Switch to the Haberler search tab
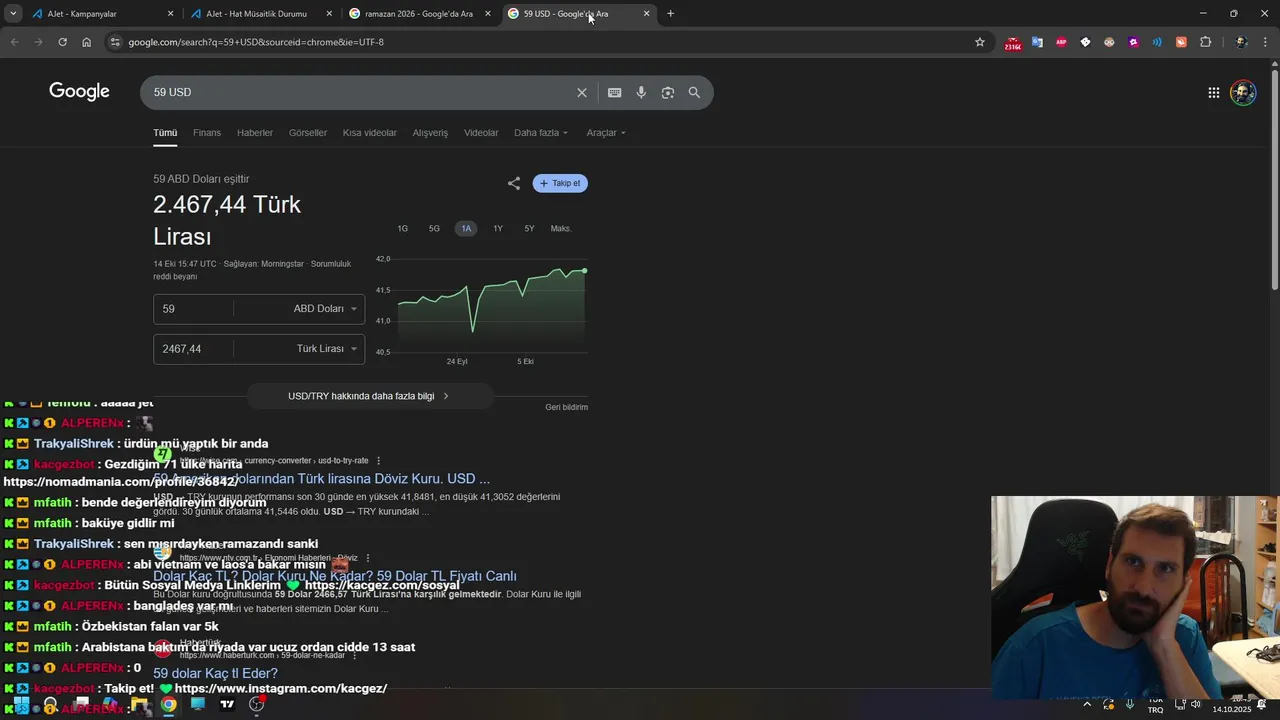1280x720 pixels. pos(255,133)
